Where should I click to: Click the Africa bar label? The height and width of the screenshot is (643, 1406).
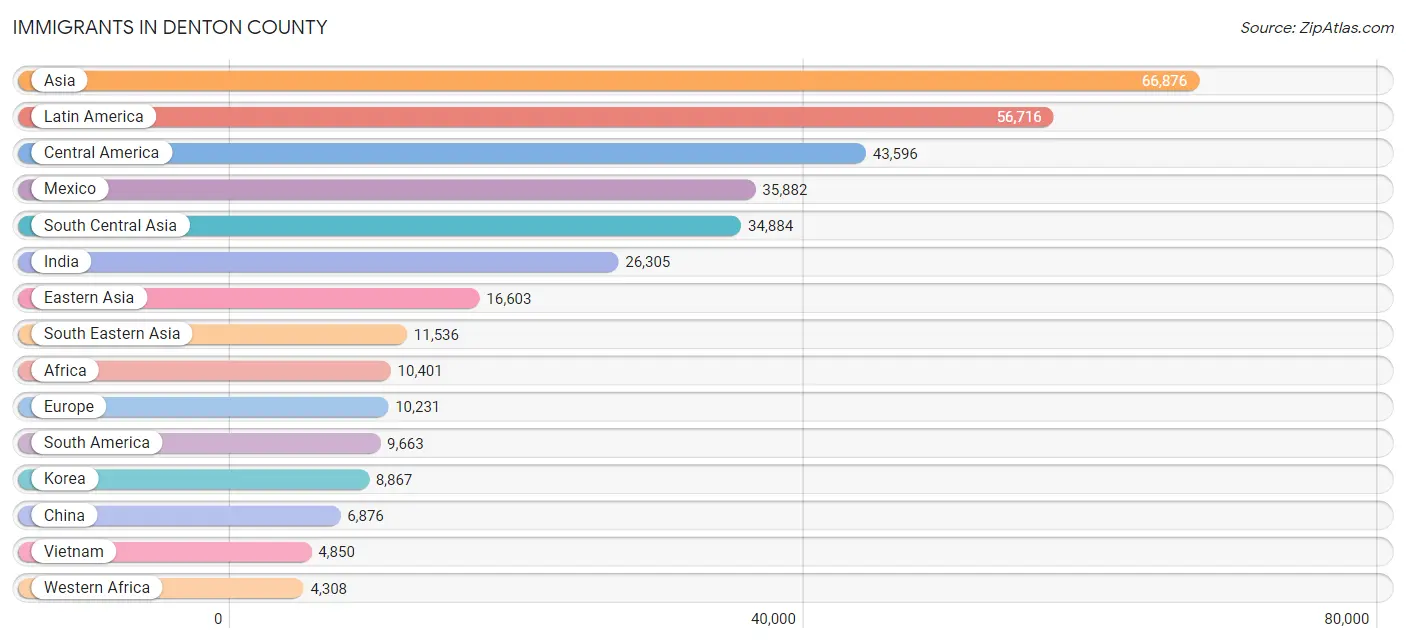click(65, 370)
